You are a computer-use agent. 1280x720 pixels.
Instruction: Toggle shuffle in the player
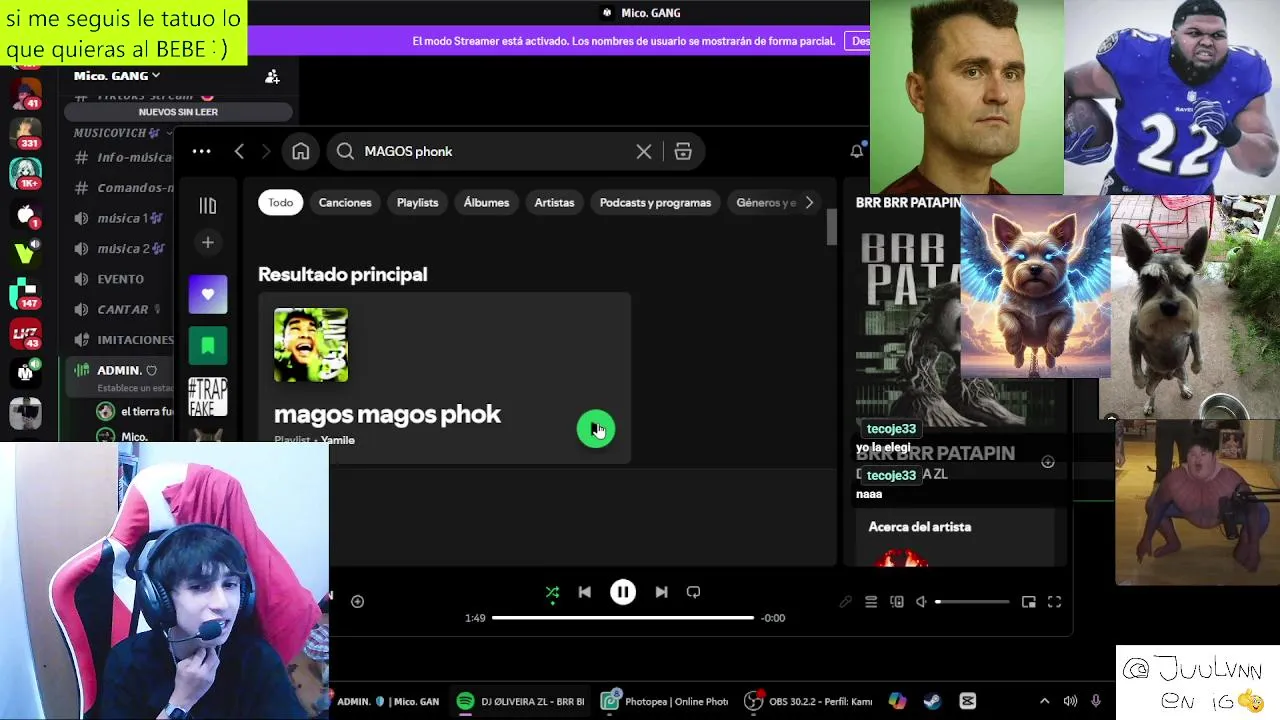click(x=552, y=592)
